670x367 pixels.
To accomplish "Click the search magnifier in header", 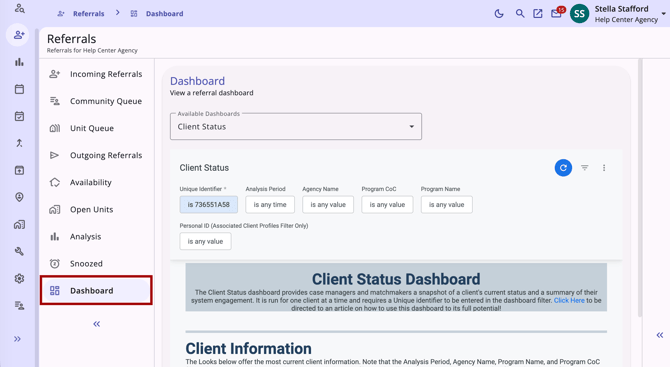I will [x=520, y=14].
